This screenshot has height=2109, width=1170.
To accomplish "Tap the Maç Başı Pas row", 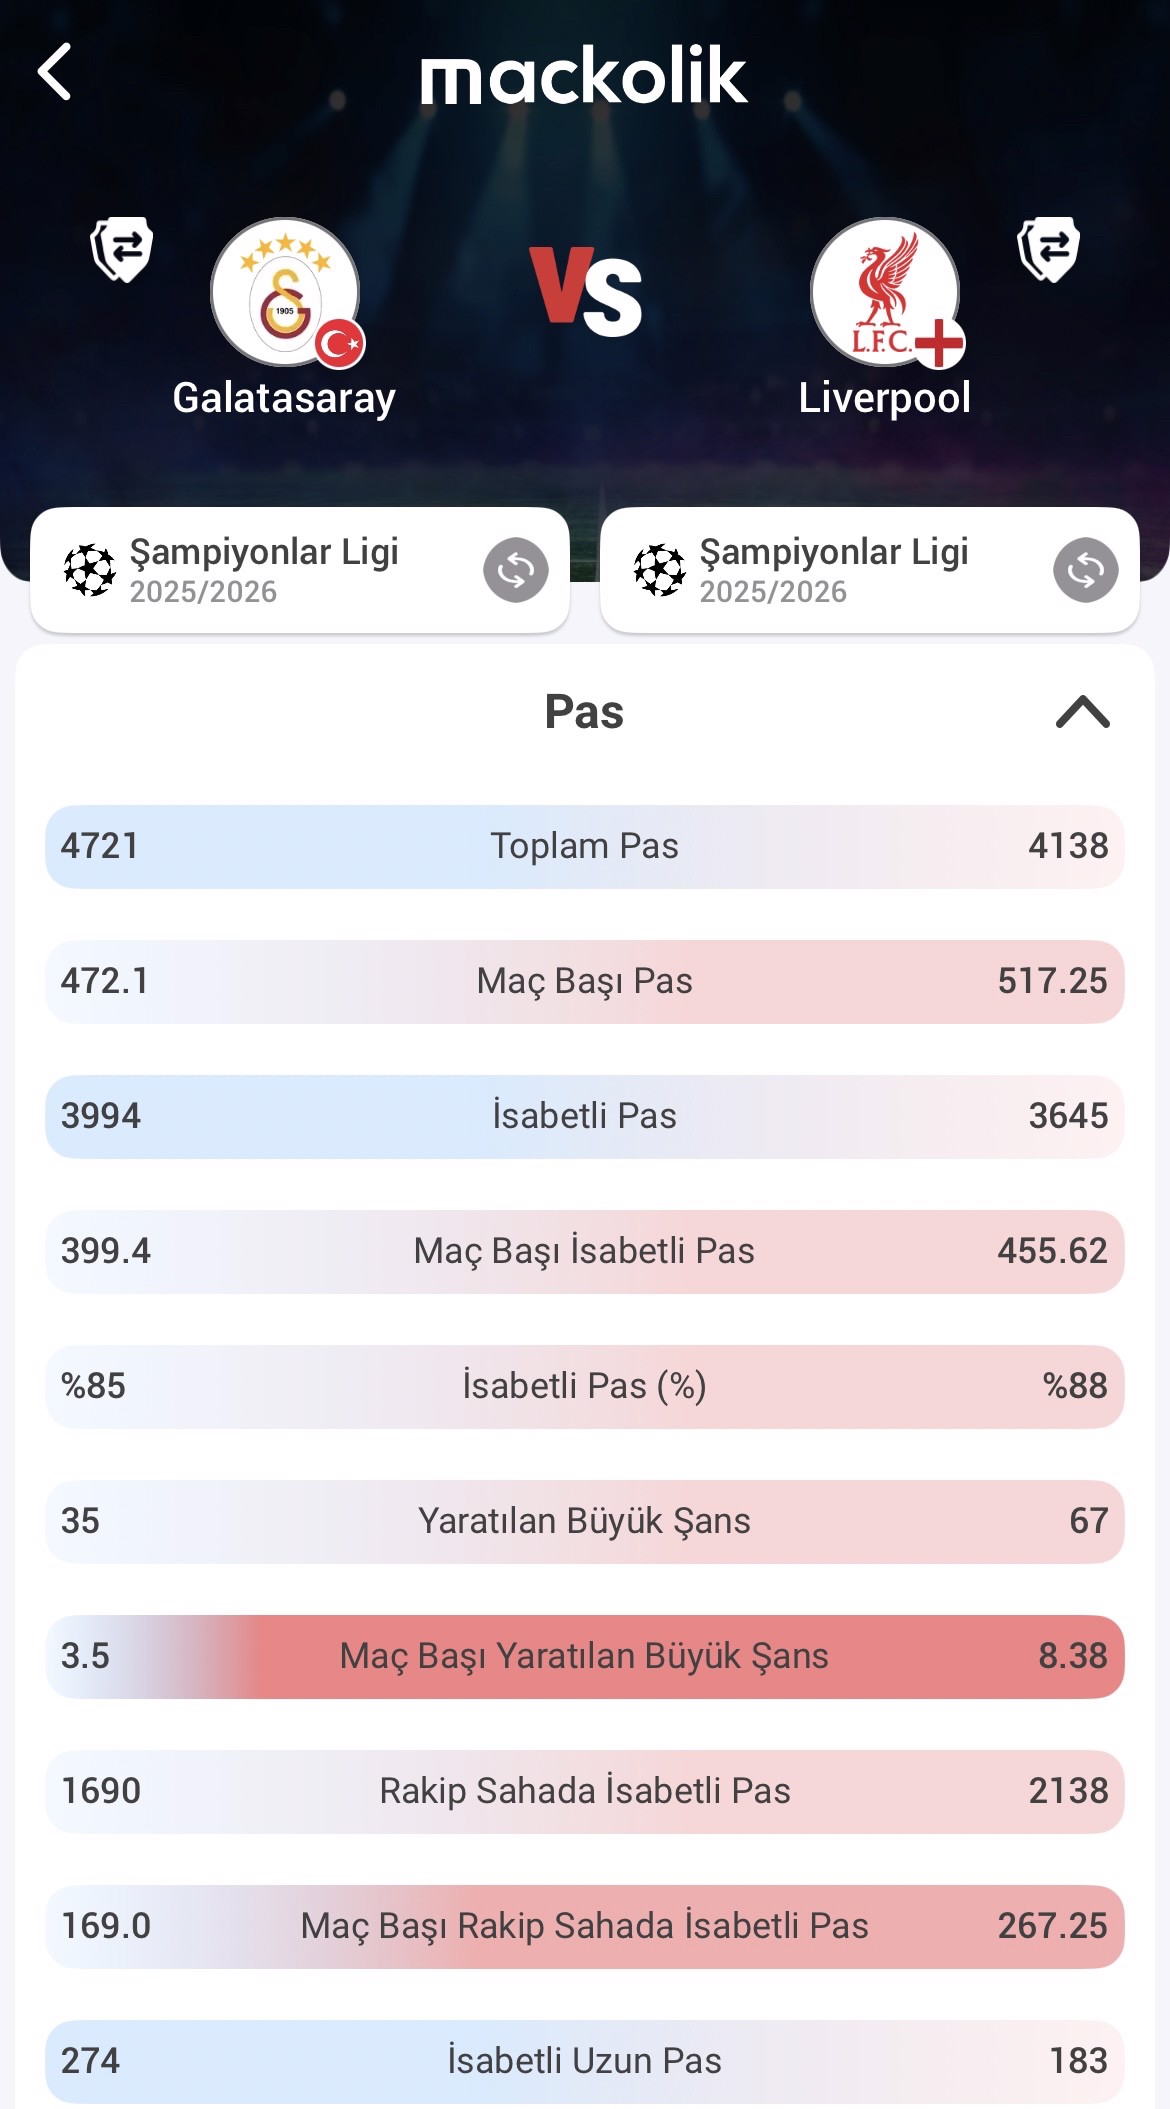I will point(584,981).
